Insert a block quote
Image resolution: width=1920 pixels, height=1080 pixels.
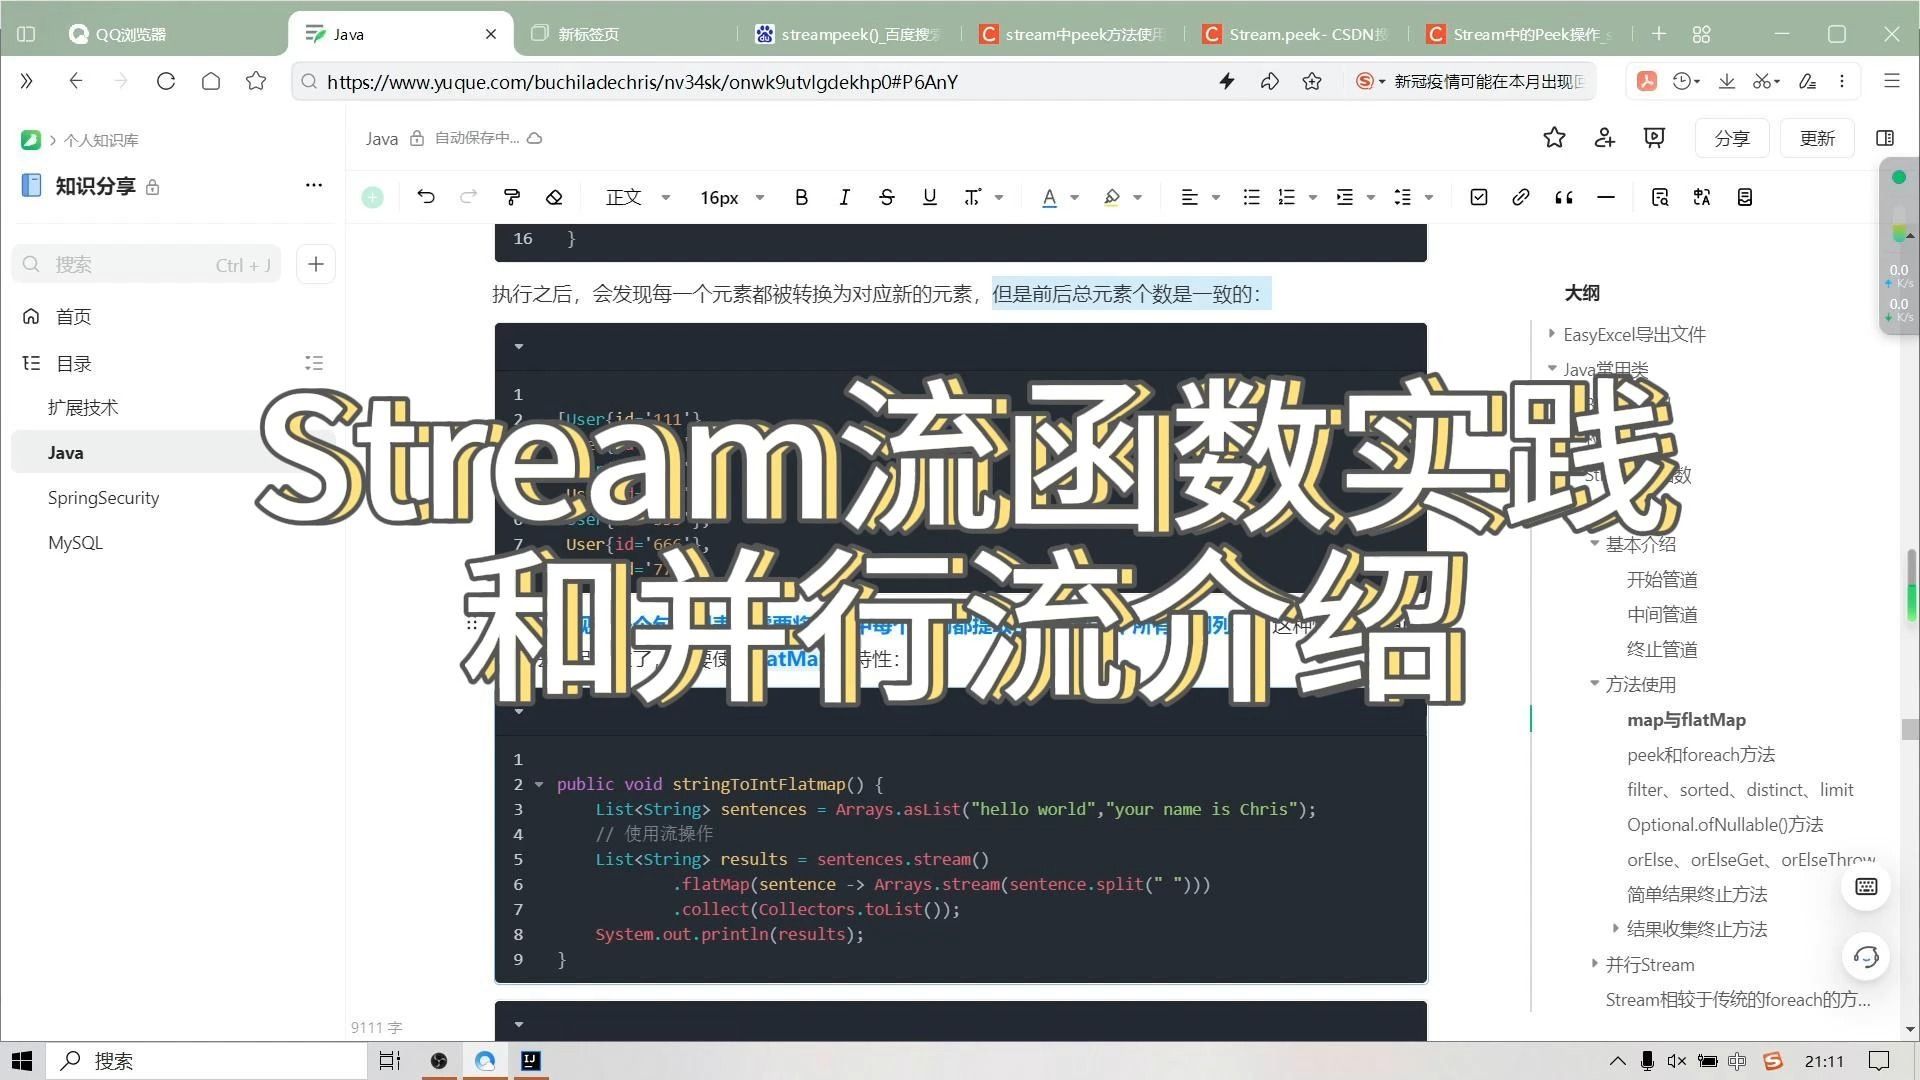1563,197
